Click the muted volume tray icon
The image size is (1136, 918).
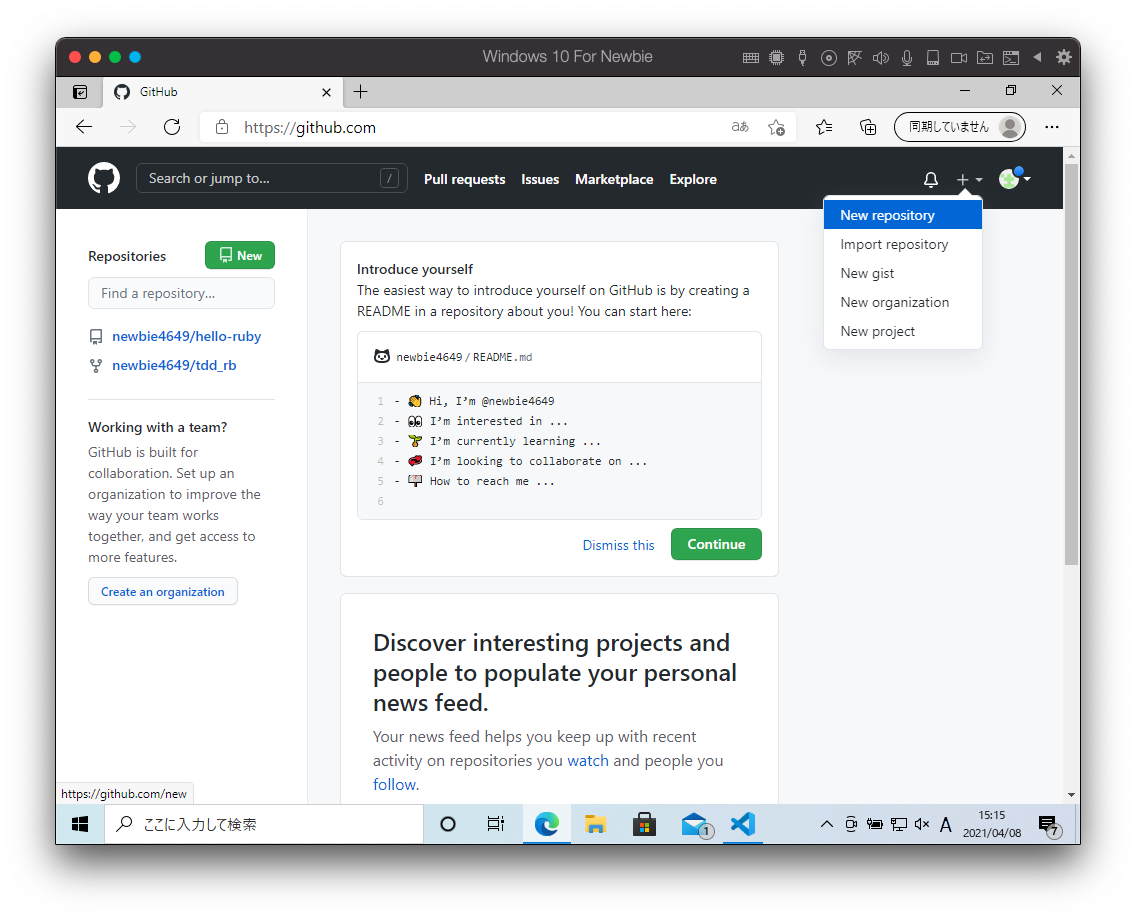[x=922, y=824]
